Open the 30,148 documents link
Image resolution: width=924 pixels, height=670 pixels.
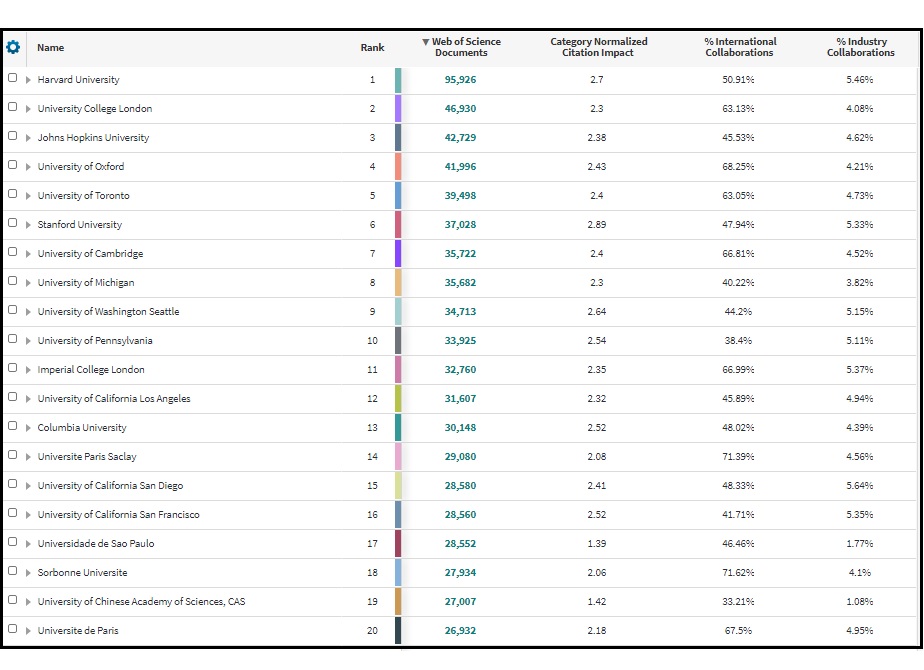click(460, 428)
